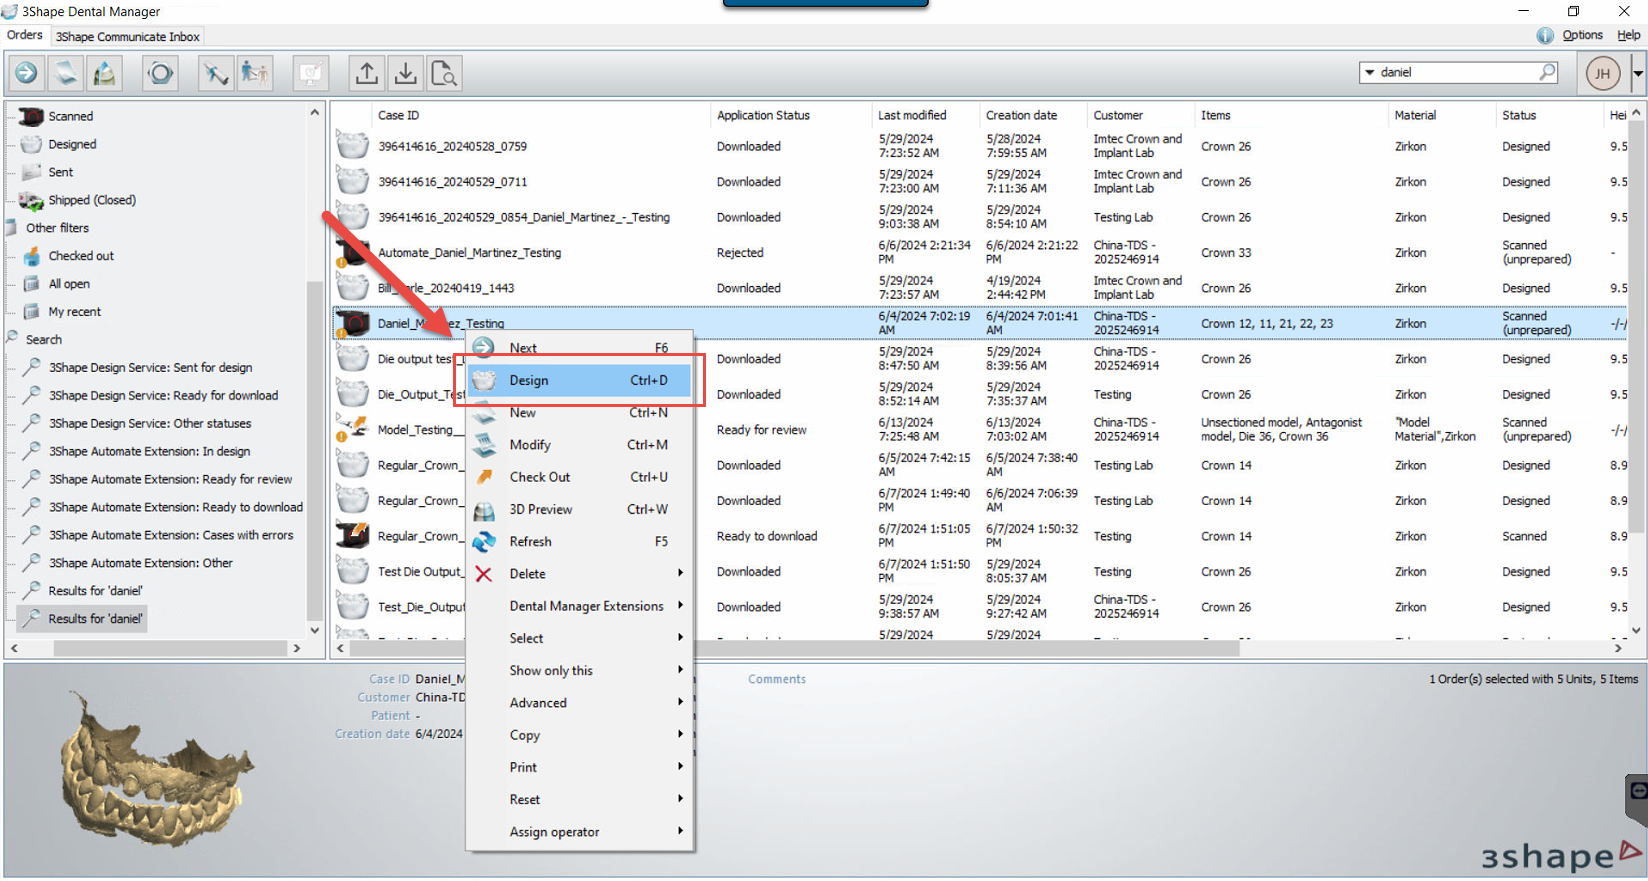Select the Shipped (Closed) filter
This screenshot has width=1648, height=881.
pyautogui.click(x=91, y=200)
